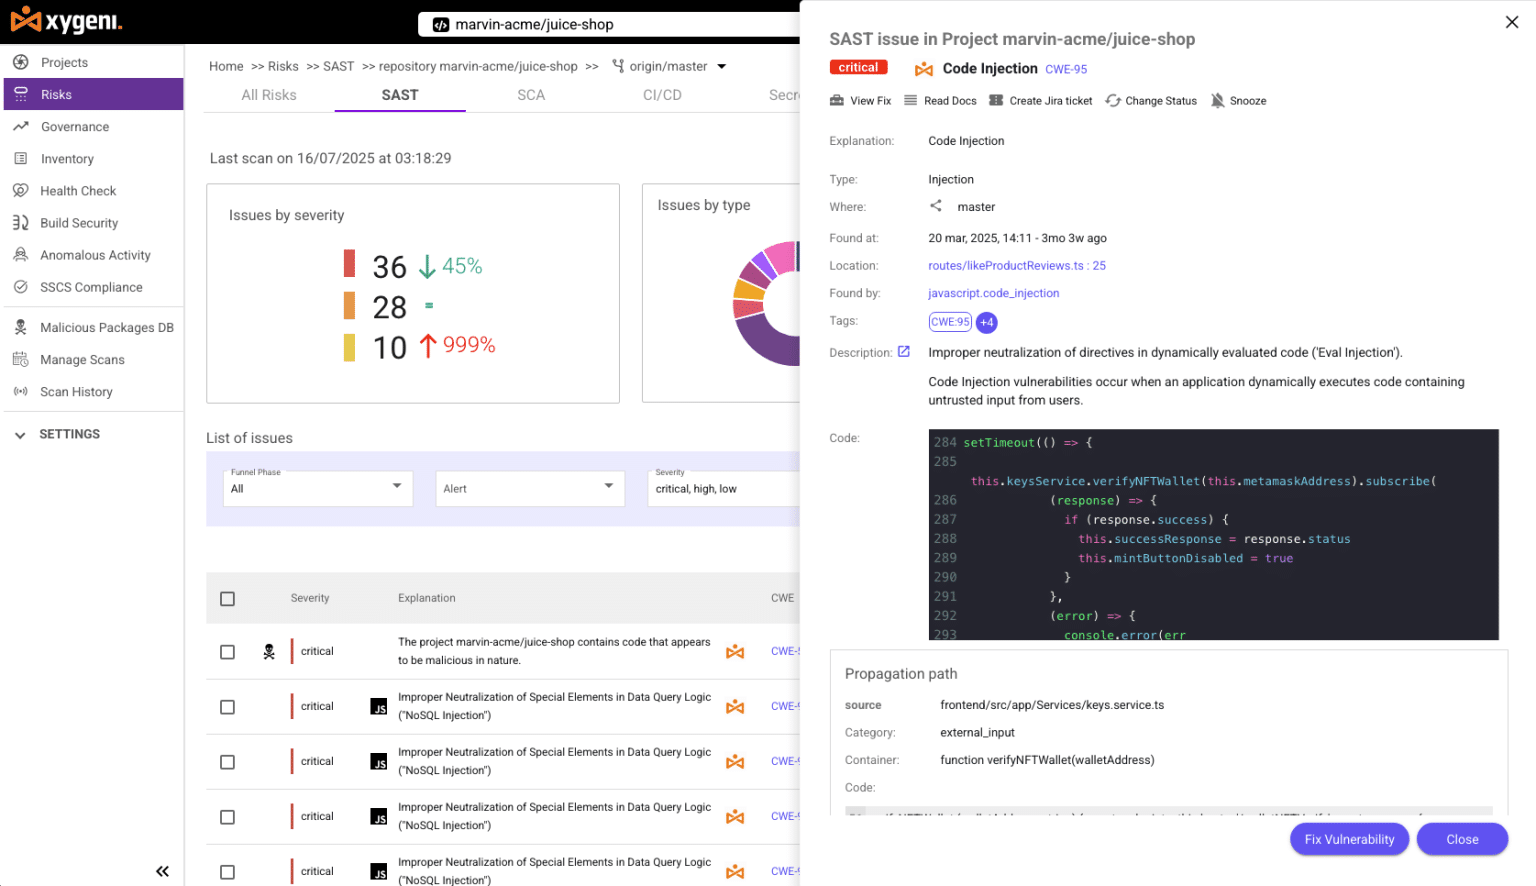Viewport: 1536px width, 886px height.
Task: Select the checkbox for the malicious code issue
Action: [x=227, y=651]
